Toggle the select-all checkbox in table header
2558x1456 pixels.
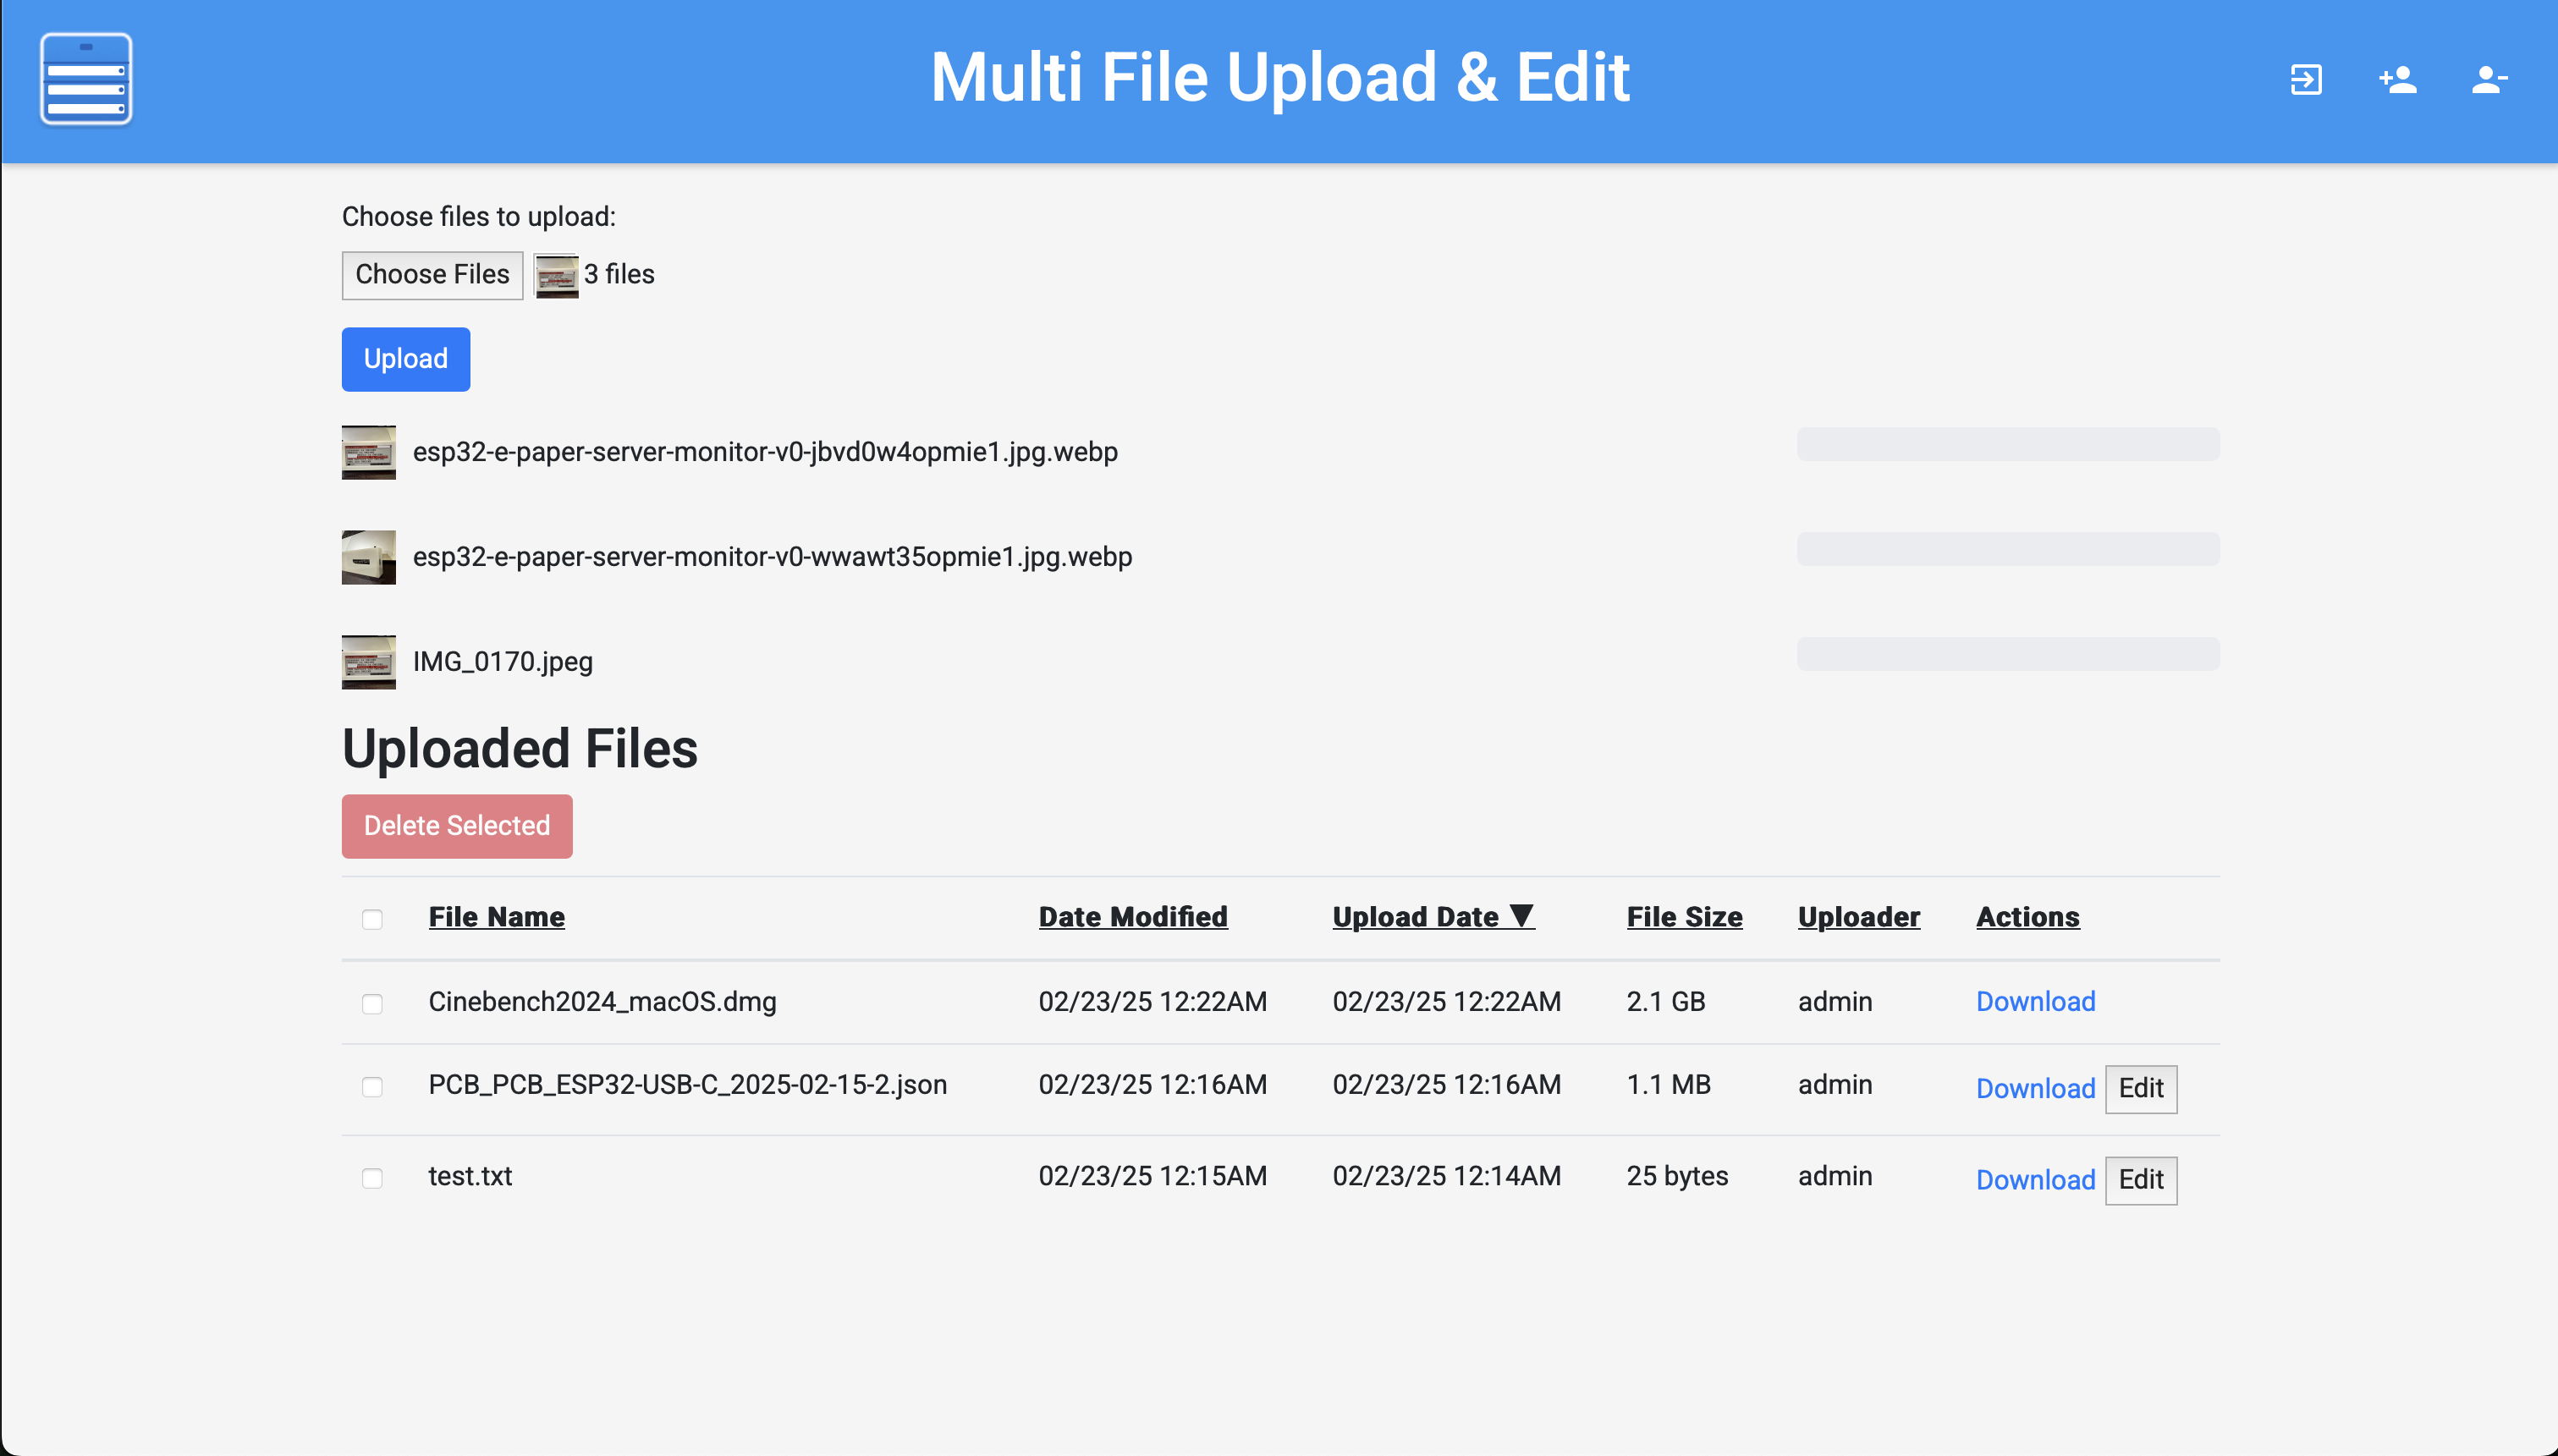(372, 919)
